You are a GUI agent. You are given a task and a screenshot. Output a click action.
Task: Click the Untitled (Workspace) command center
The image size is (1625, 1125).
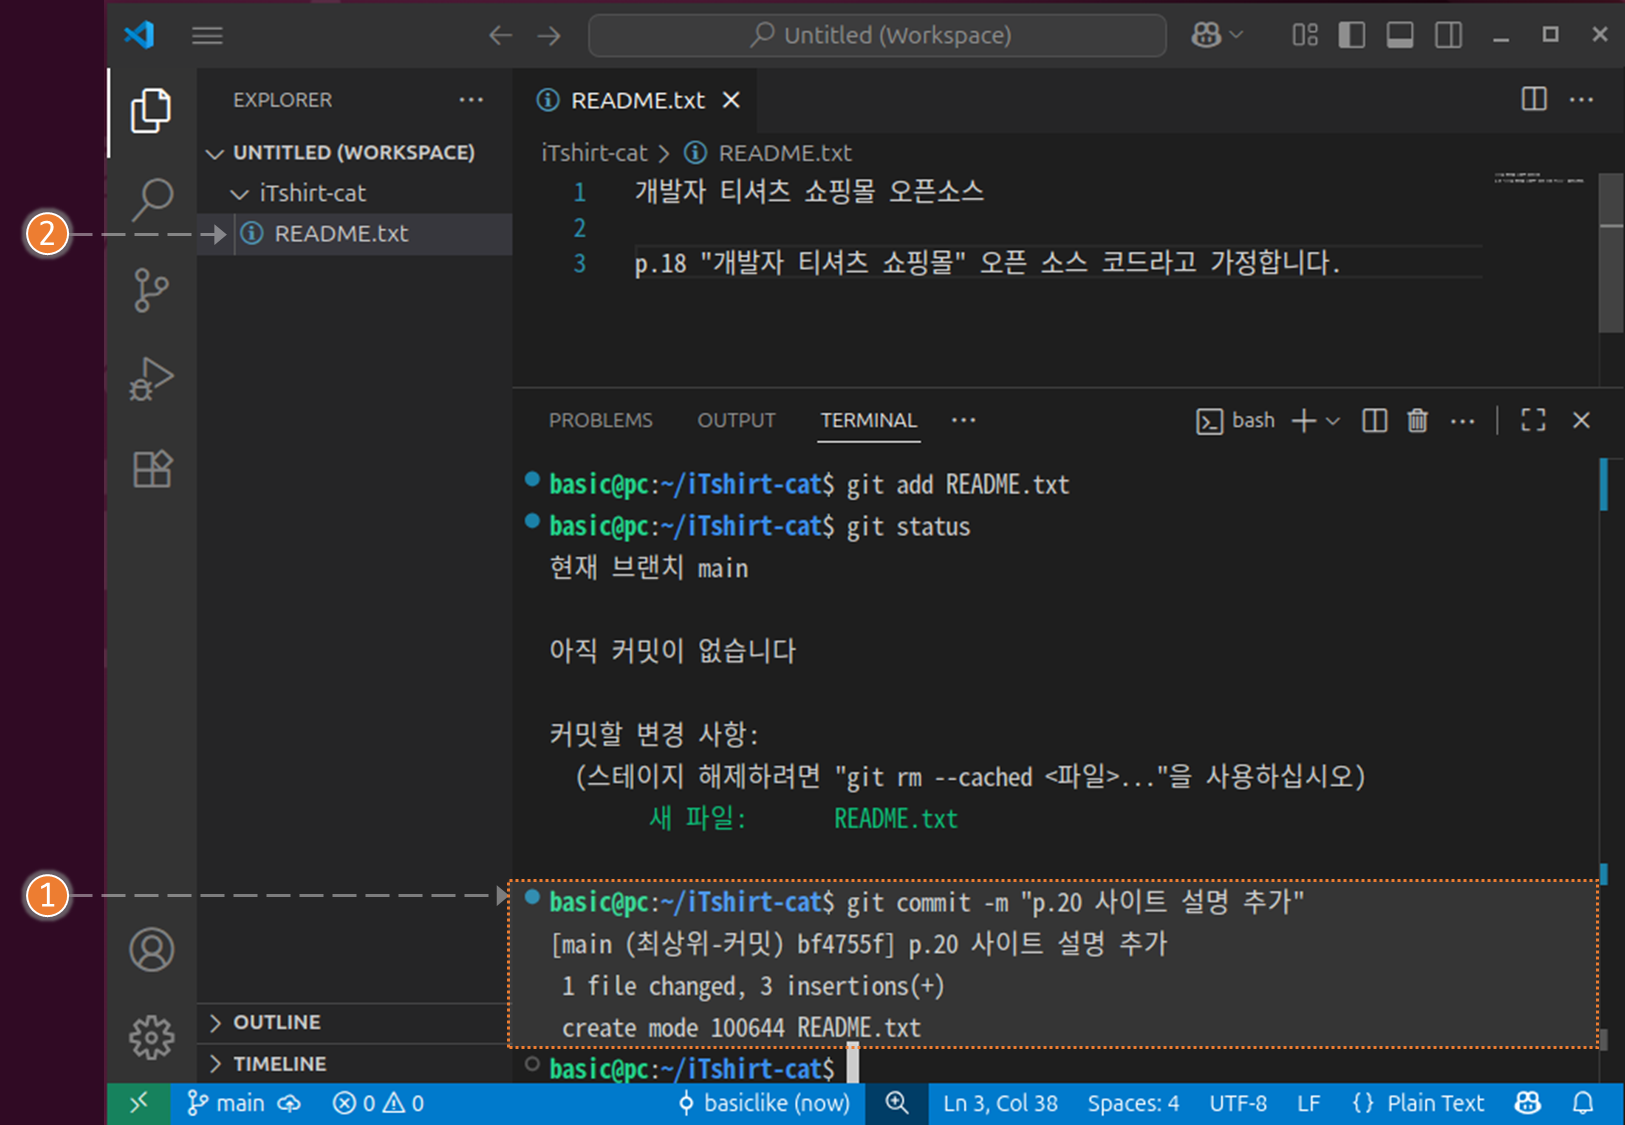pyautogui.click(x=877, y=36)
